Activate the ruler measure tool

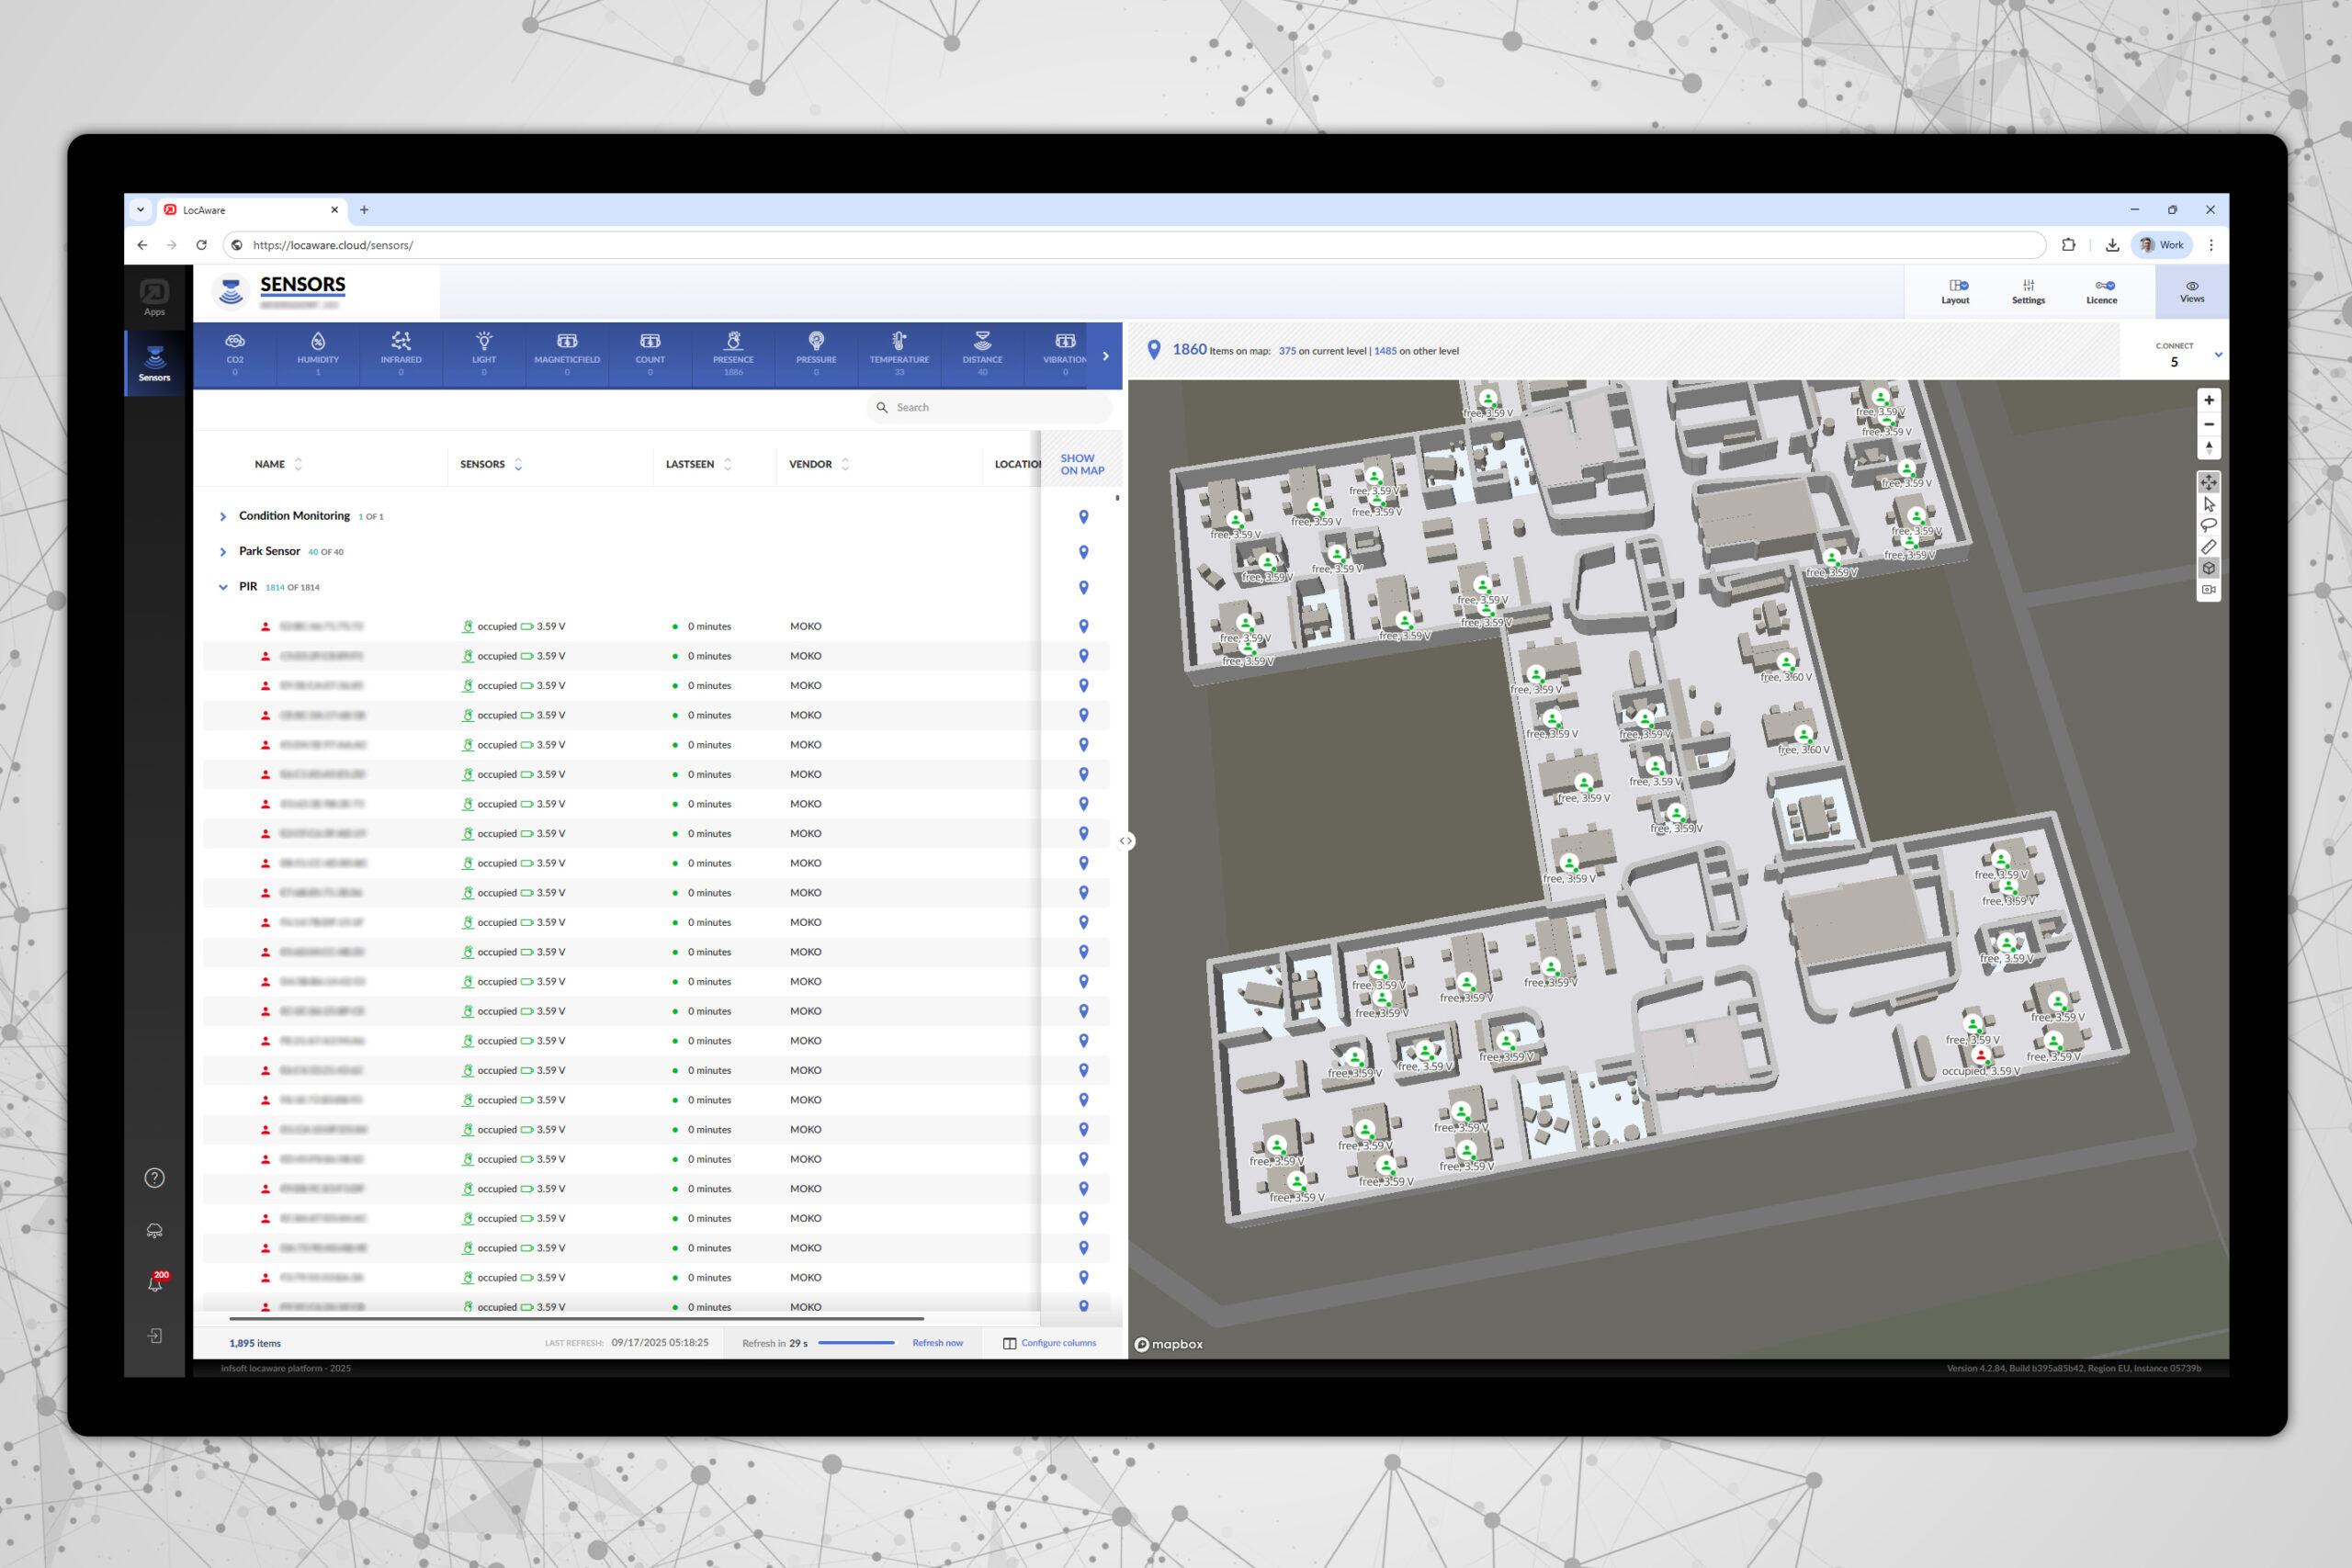pos(2208,547)
